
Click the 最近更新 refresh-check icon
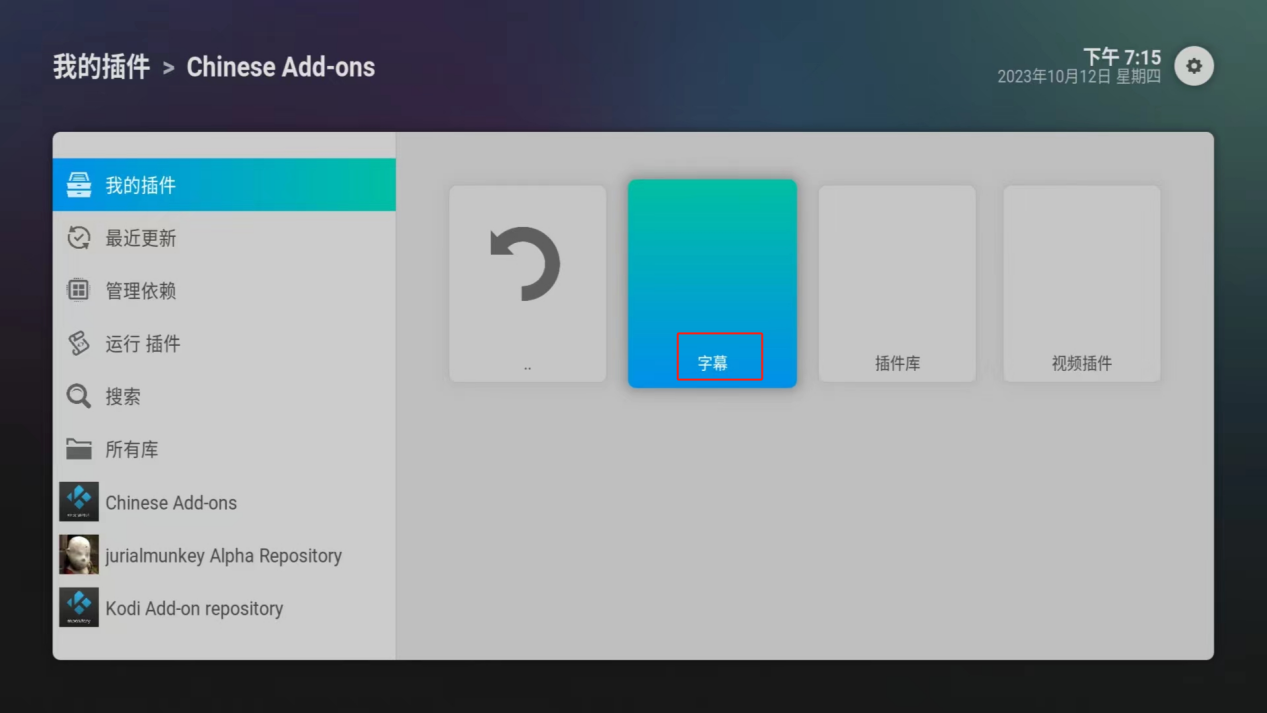point(79,238)
